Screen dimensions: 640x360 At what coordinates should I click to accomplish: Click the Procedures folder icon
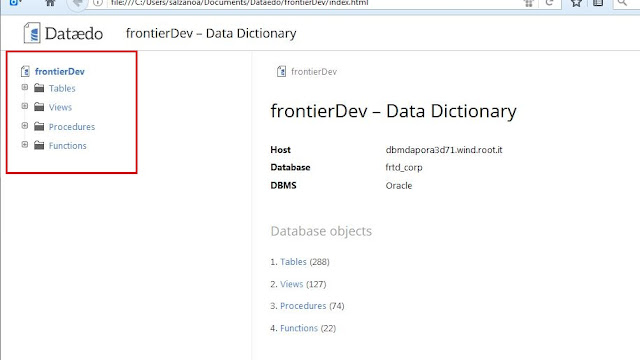[39, 126]
